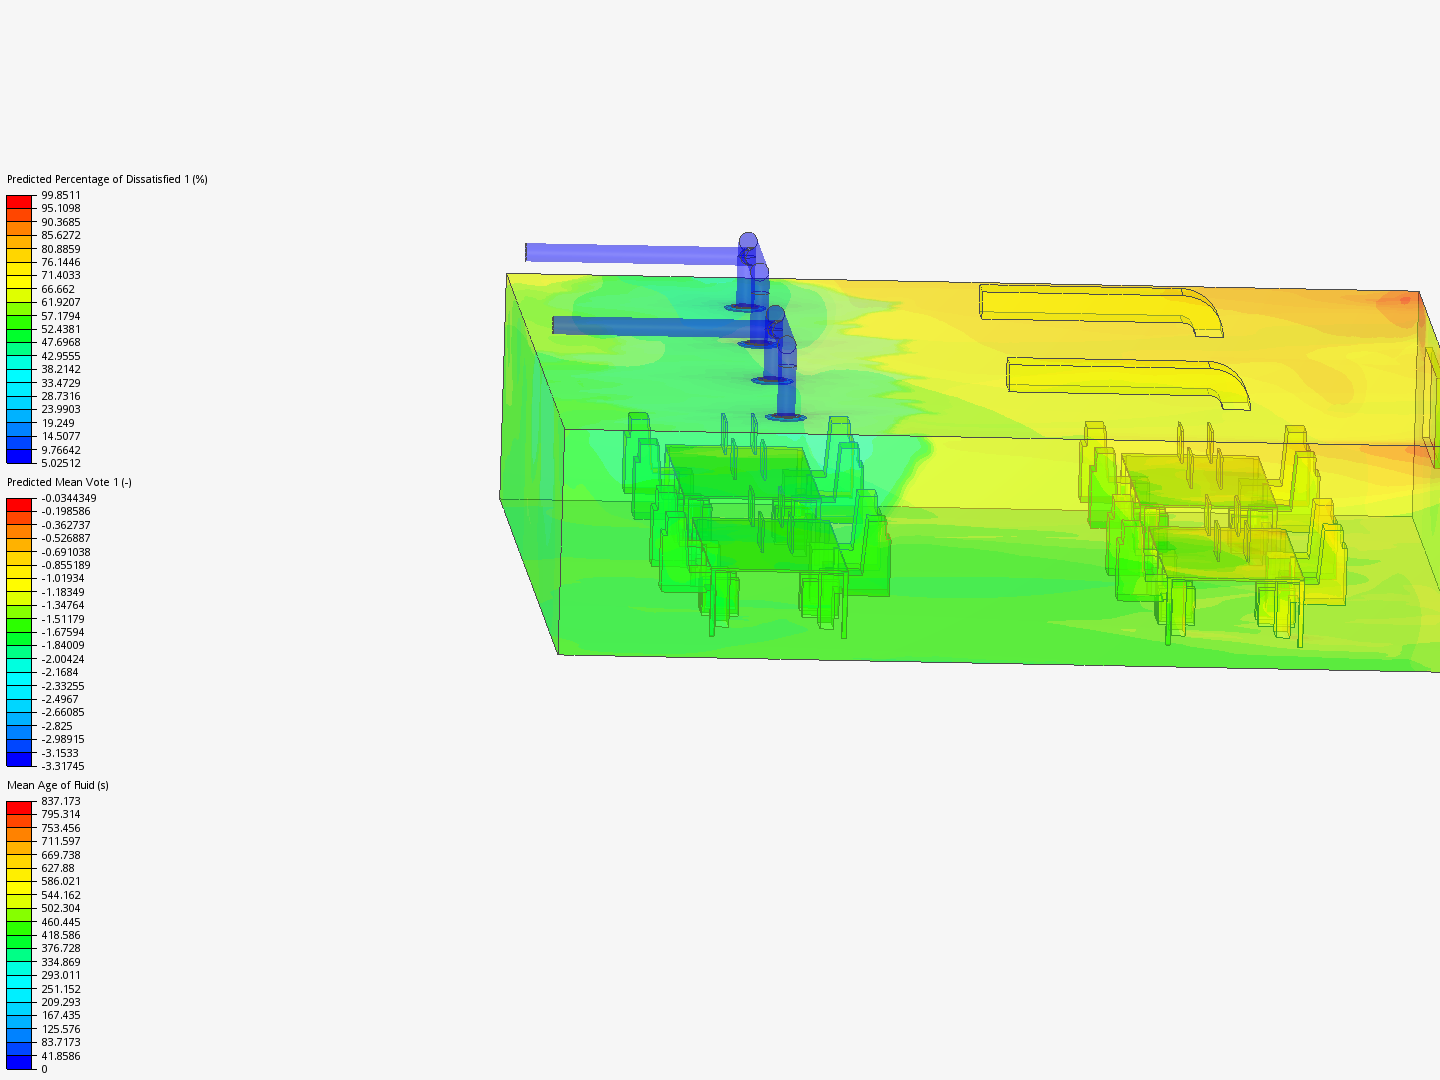Viewport: 1440px width, 1080px height.
Task: Click the Predicted Mean Vote legend title
Action: (69, 482)
